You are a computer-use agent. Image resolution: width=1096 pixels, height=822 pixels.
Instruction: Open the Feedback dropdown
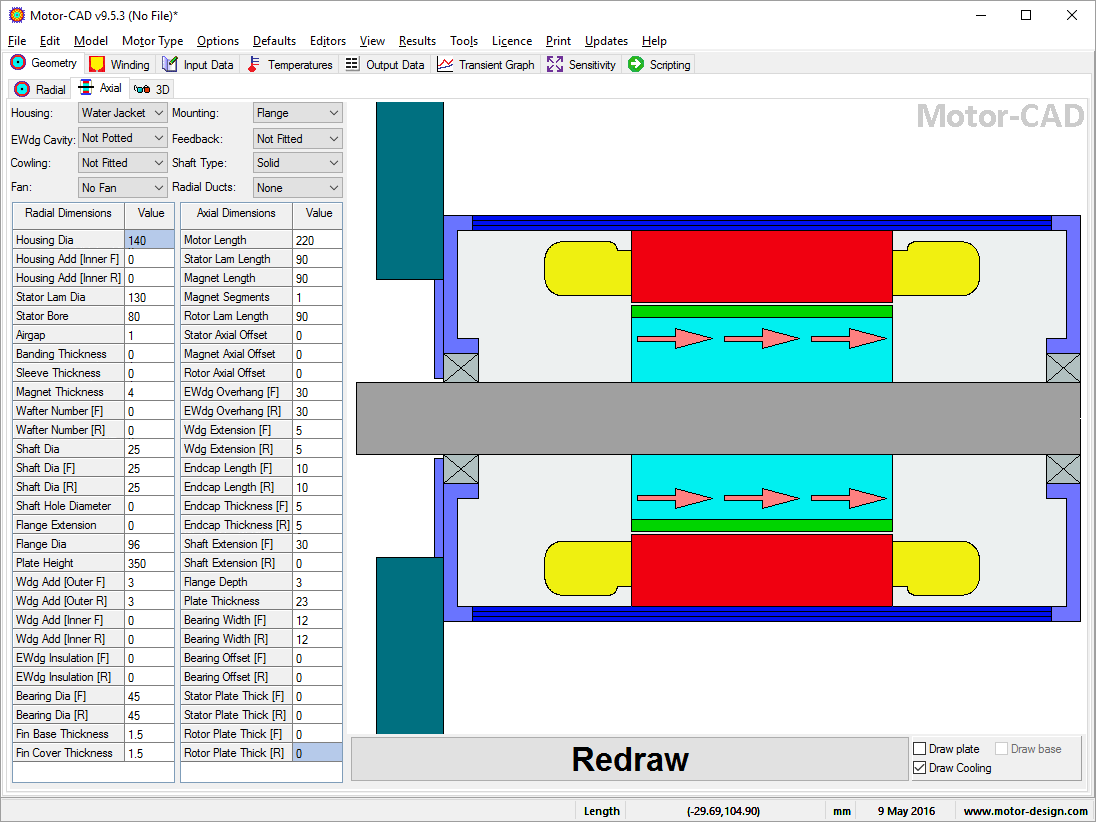298,138
